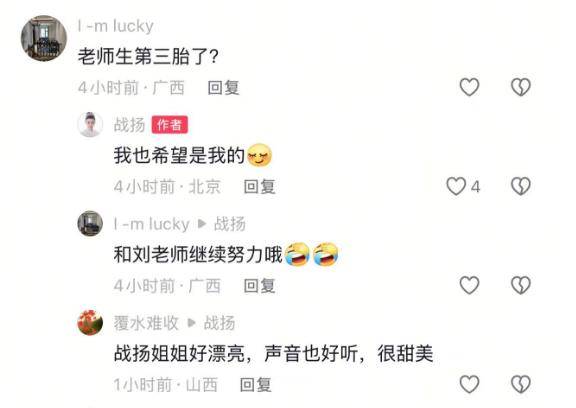Open 覆水难收's flower avatar
Image resolution: width=576 pixels, height=408 pixels.
click(90, 322)
